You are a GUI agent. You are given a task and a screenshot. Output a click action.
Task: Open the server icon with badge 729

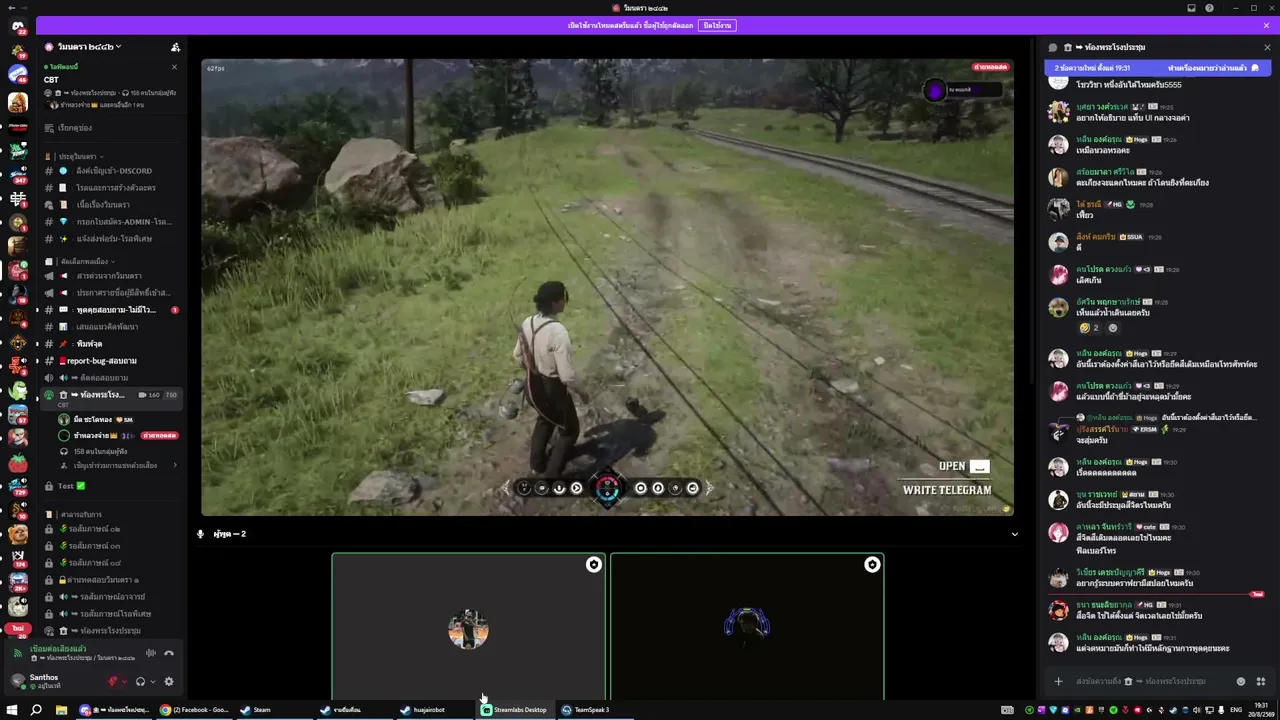(x=18, y=486)
